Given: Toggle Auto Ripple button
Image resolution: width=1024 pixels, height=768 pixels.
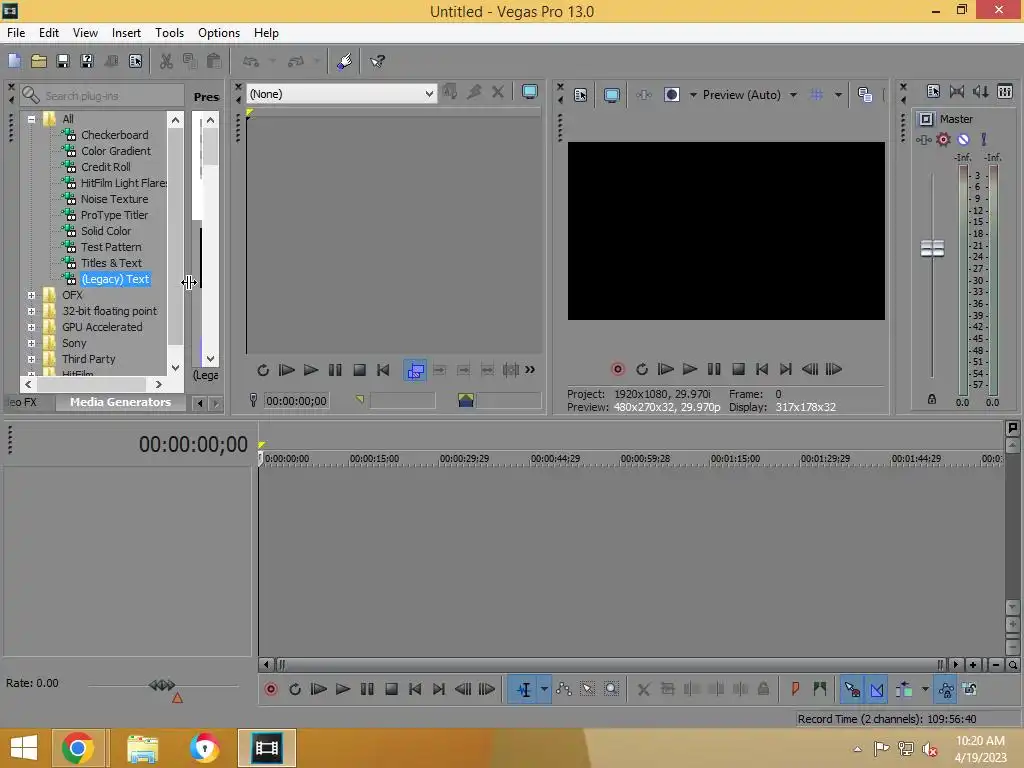Looking at the screenshot, I should click(904, 689).
